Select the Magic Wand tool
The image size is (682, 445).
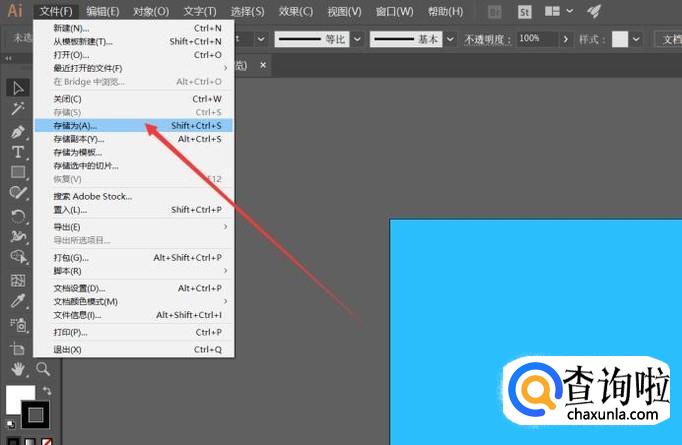click(18, 109)
